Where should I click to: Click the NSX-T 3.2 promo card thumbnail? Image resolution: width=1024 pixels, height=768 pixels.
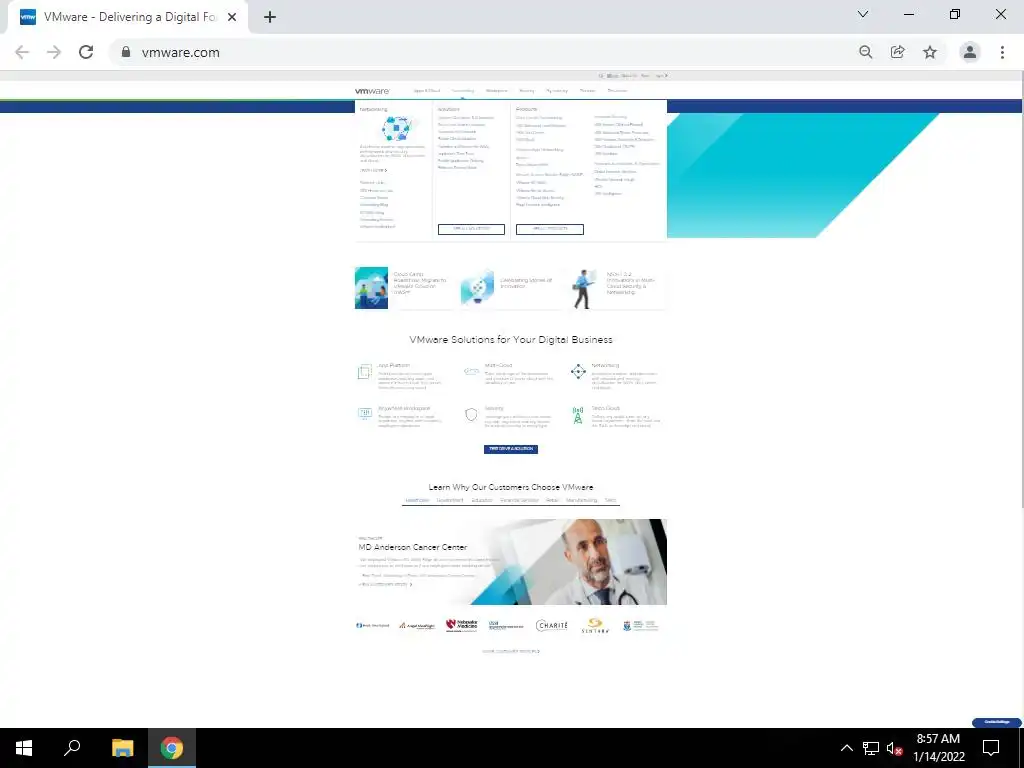[583, 288]
